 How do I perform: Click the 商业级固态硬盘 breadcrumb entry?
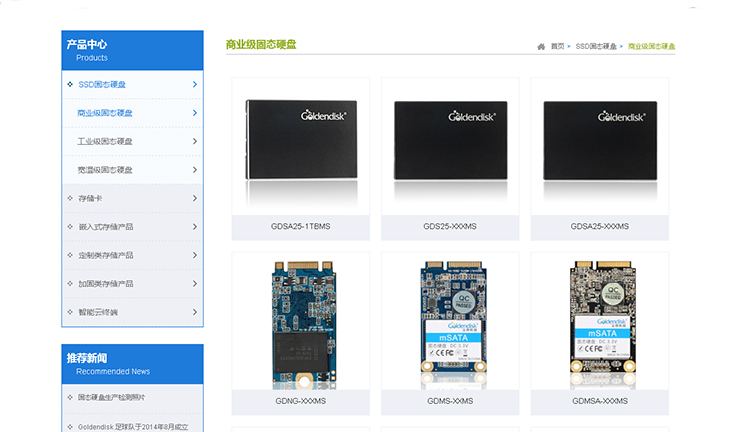(x=652, y=46)
